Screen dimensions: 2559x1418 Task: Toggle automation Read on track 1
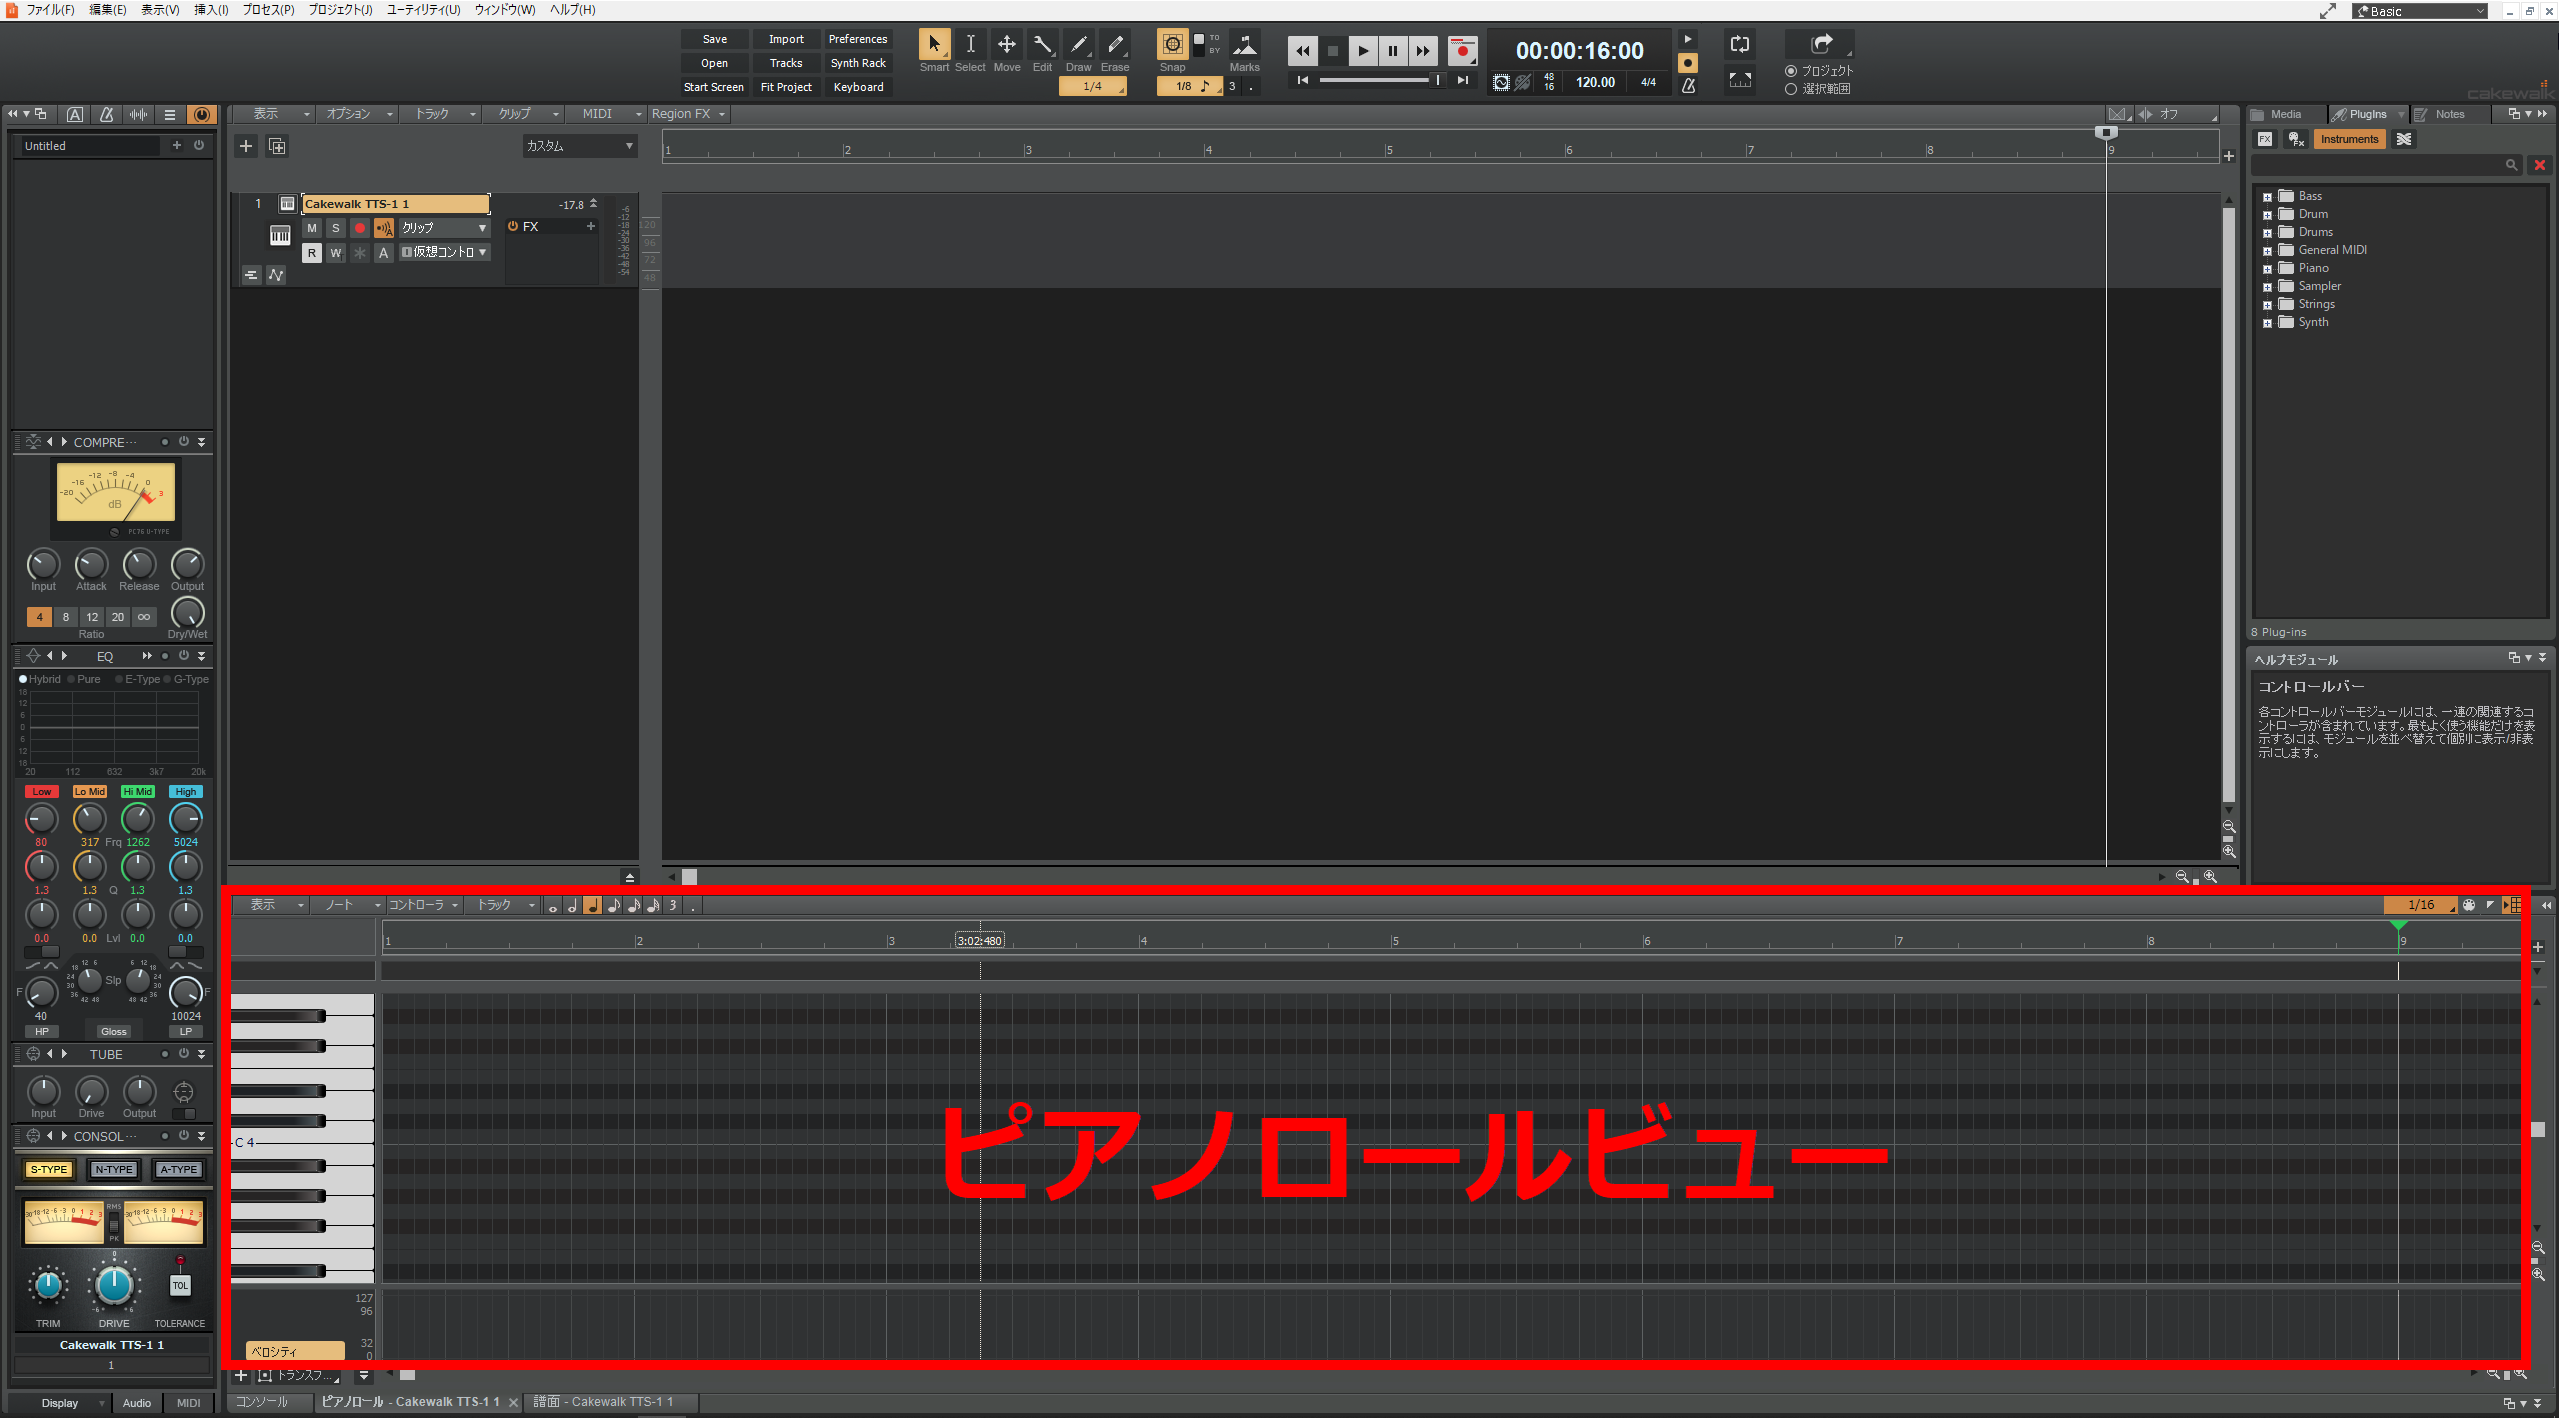[311, 253]
